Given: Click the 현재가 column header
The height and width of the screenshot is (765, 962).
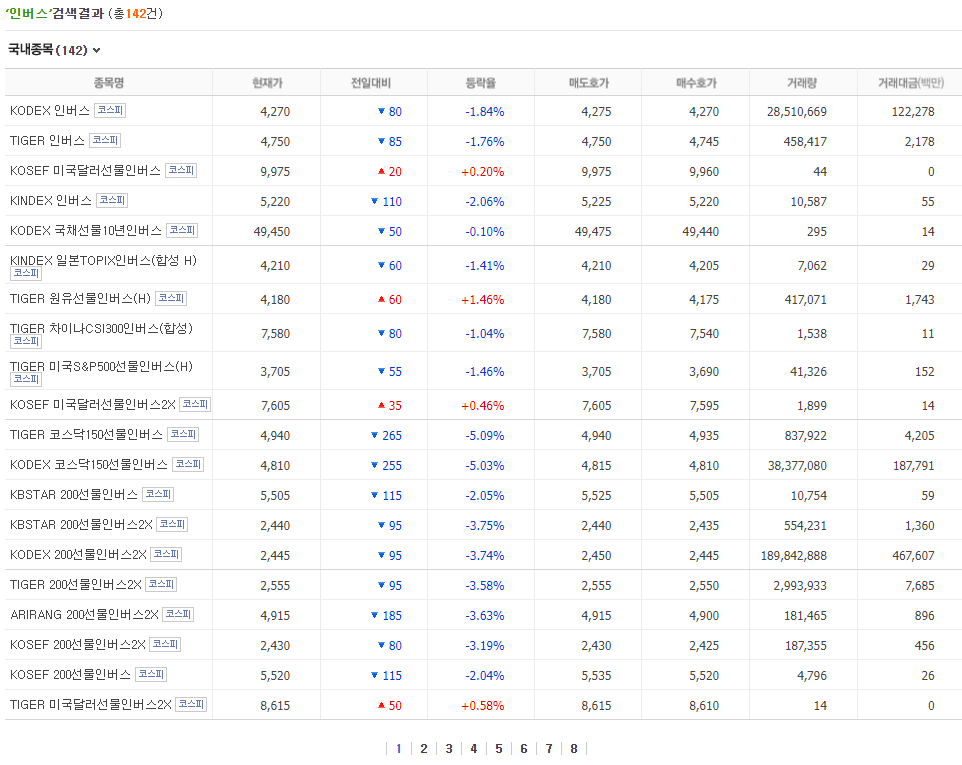Looking at the screenshot, I should pyautogui.click(x=267, y=83).
